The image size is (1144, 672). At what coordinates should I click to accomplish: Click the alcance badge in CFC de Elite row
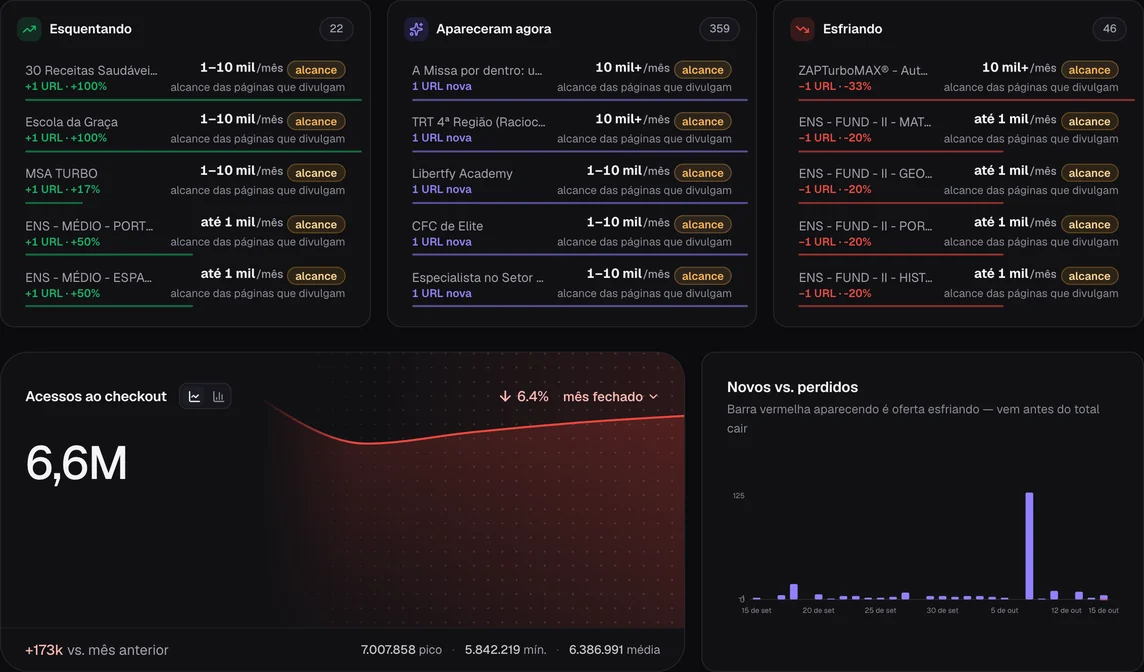coord(703,225)
